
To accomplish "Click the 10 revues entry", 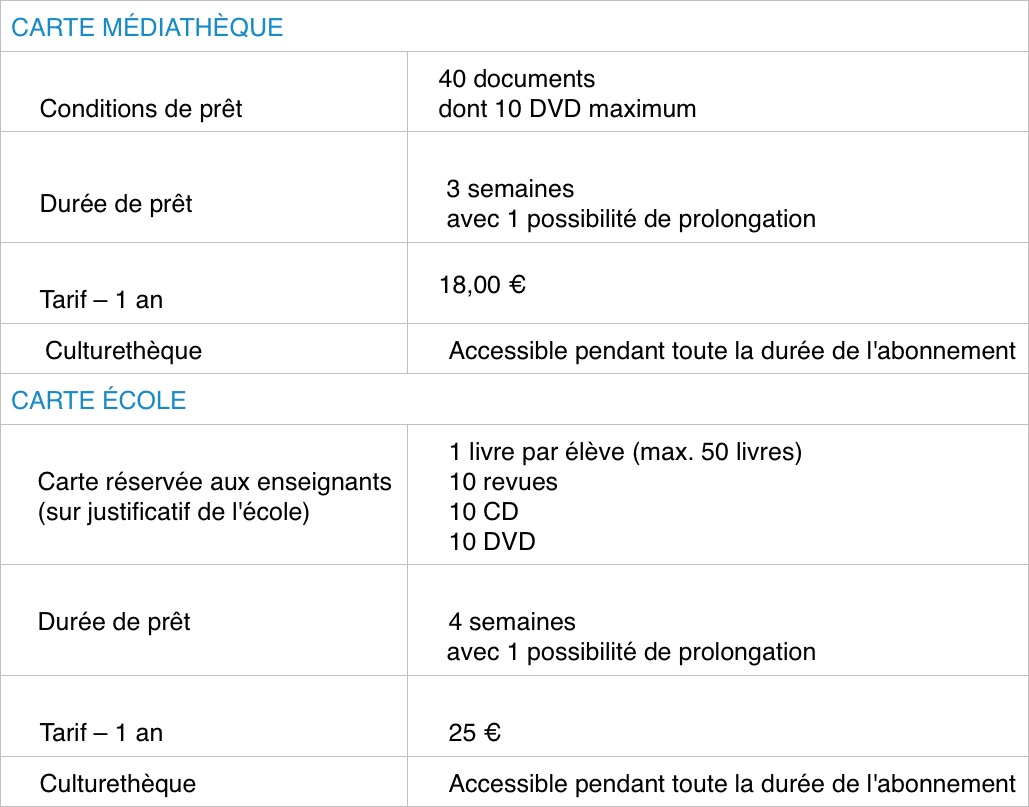I will (x=503, y=482).
